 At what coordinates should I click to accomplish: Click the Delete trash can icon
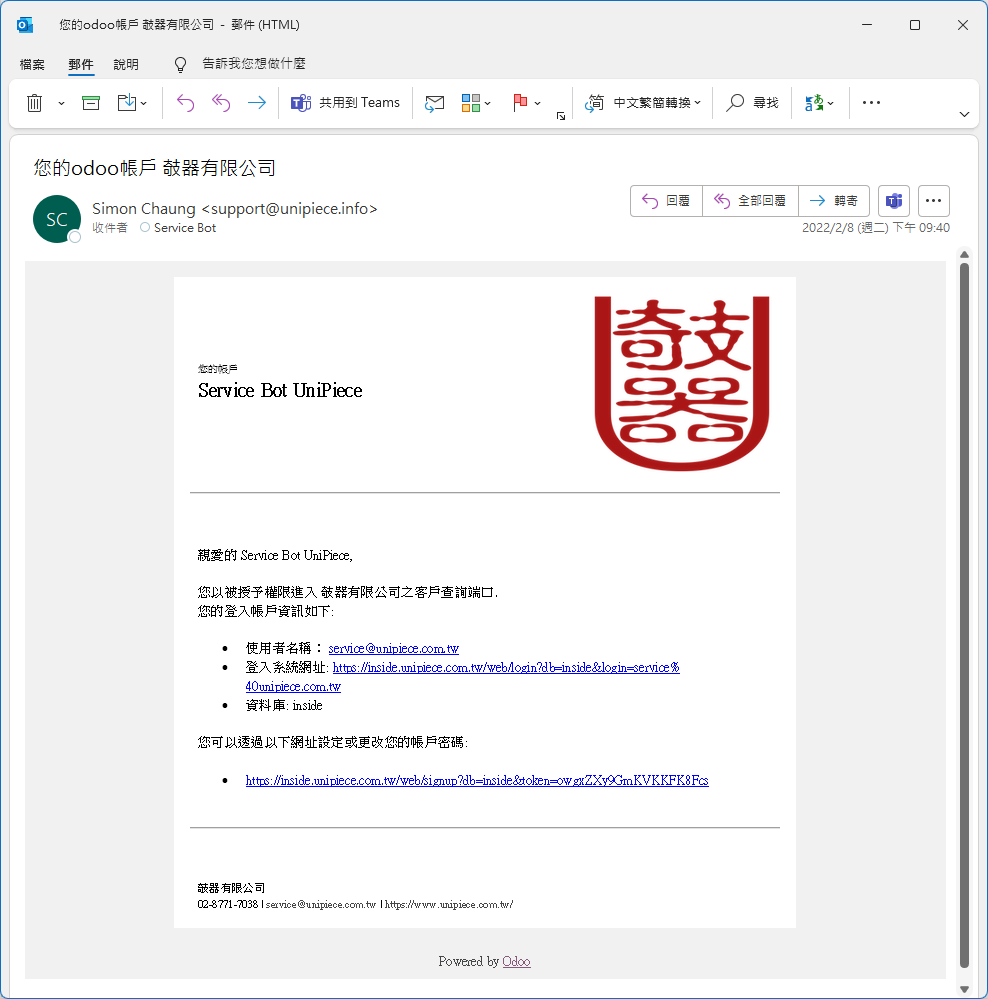(x=35, y=103)
